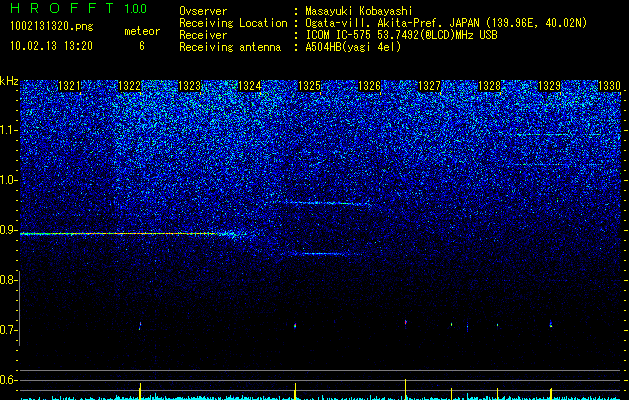Image resolution: width=629 pixels, height=400 pixels.
Task: Click the receiver ICOM IC-575 frequency text
Action: (x=401, y=35)
